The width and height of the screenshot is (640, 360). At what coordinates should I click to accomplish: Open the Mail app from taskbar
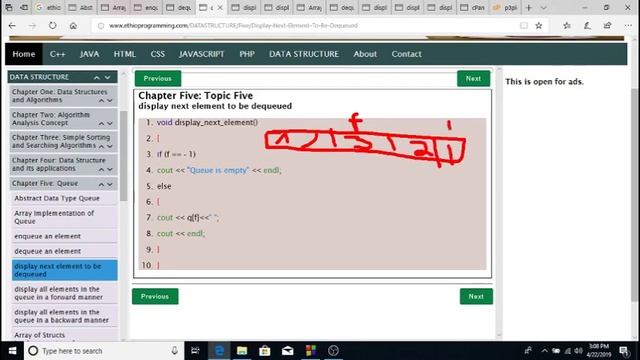pyautogui.click(x=288, y=351)
